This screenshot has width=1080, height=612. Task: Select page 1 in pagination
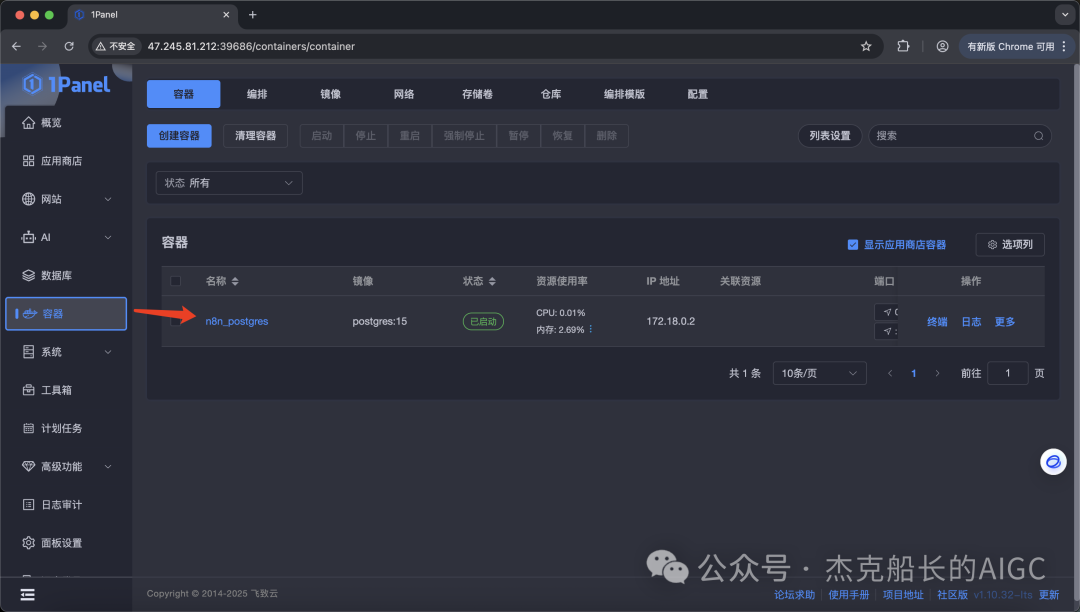pos(913,373)
